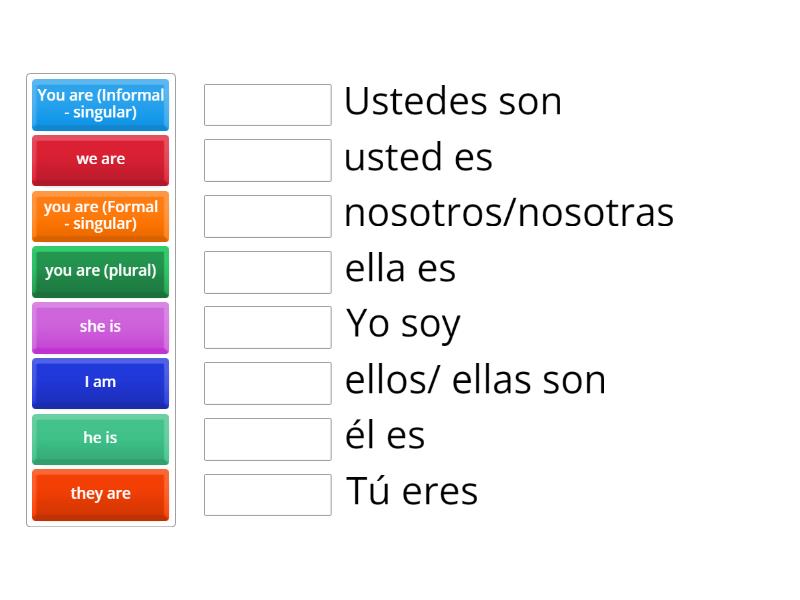Select the 'we are' card
Screen dimensions: 800x600
100,160
